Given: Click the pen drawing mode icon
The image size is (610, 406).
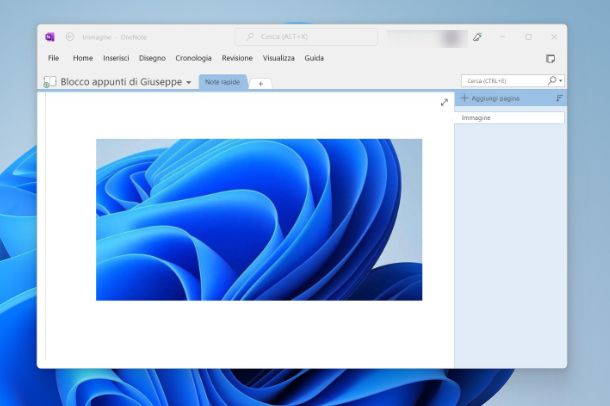Looking at the screenshot, I should (x=477, y=37).
